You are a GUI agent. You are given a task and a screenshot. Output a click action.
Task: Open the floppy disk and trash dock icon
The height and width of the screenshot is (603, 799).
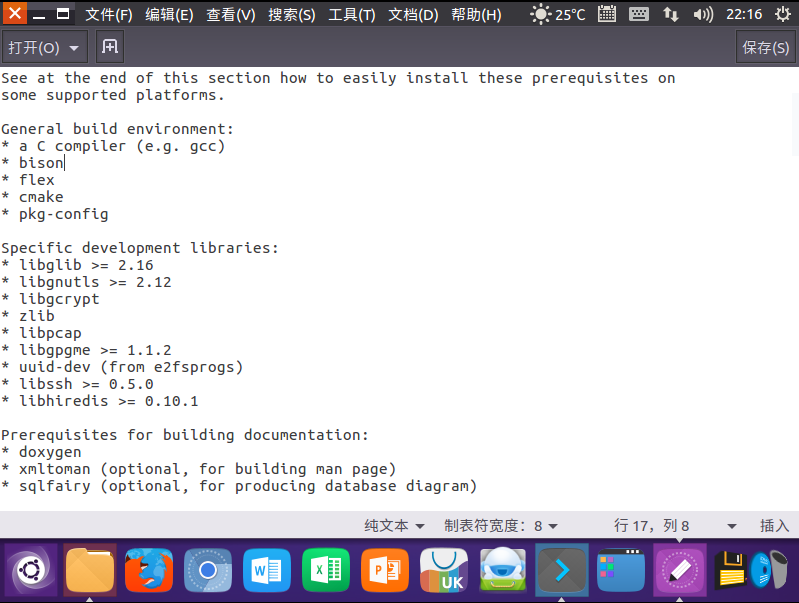[752, 570]
